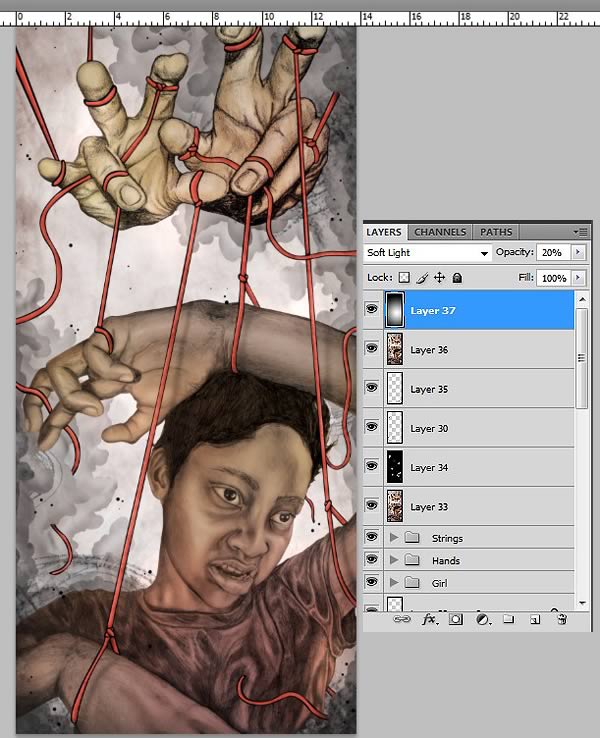Expand the Girl group
The height and width of the screenshot is (738, 600).
(x=394, y=582)
